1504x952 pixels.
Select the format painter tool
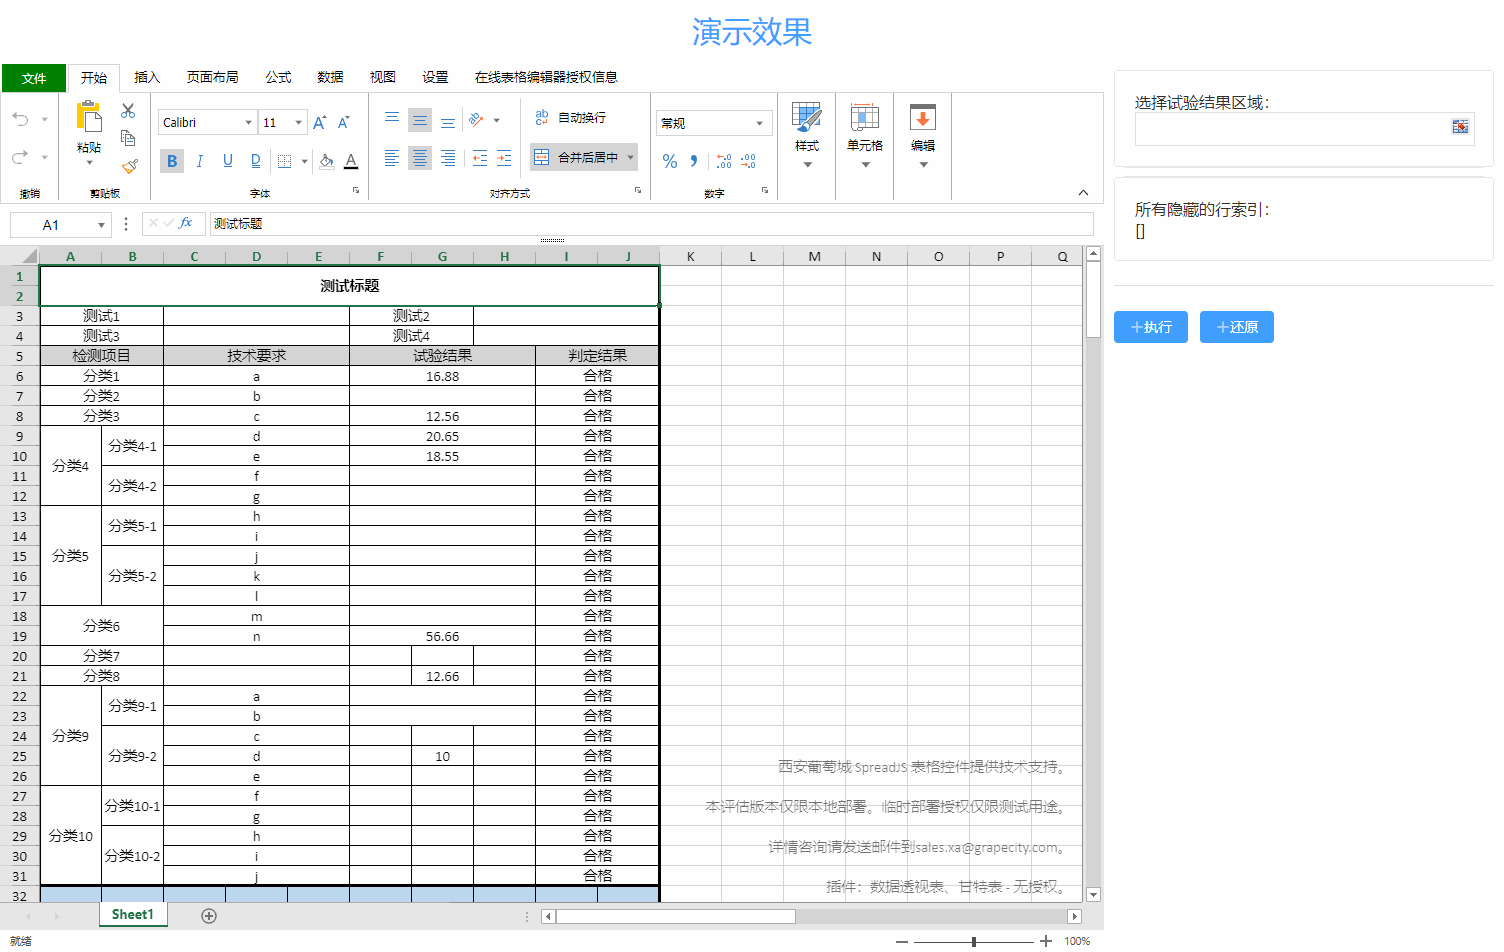click(128, 167)
